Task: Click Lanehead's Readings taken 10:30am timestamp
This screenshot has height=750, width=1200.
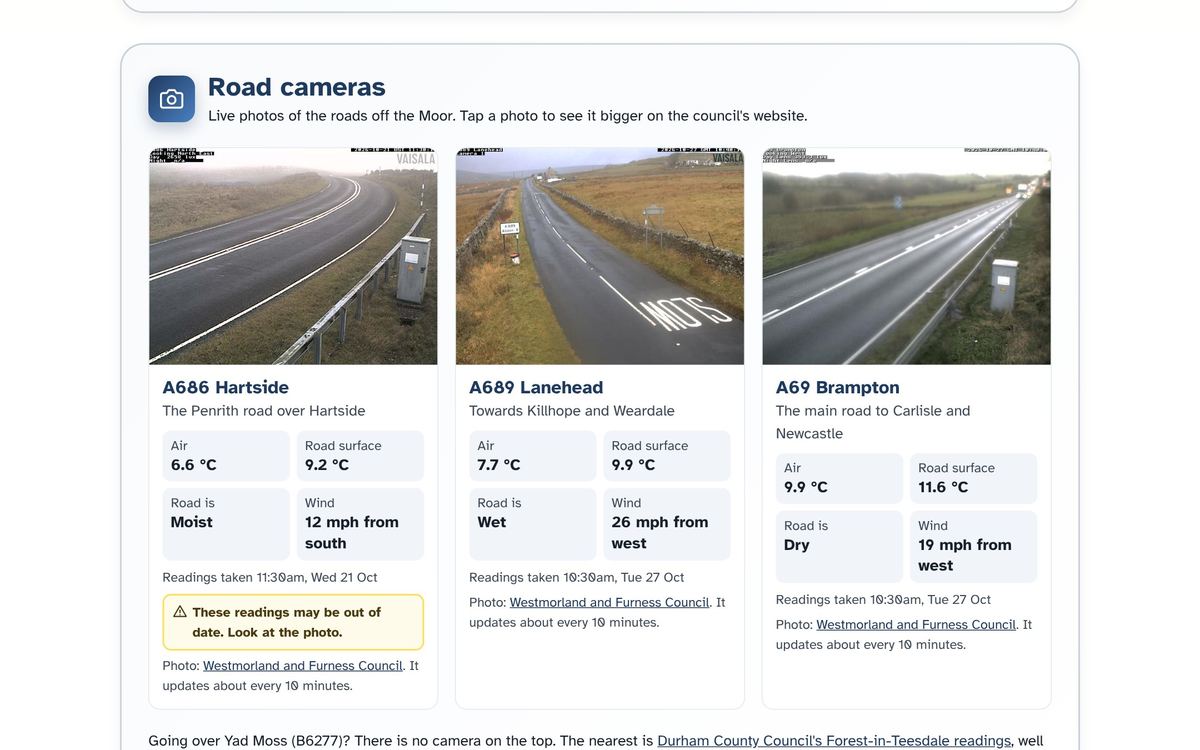Action: [577, 577]
